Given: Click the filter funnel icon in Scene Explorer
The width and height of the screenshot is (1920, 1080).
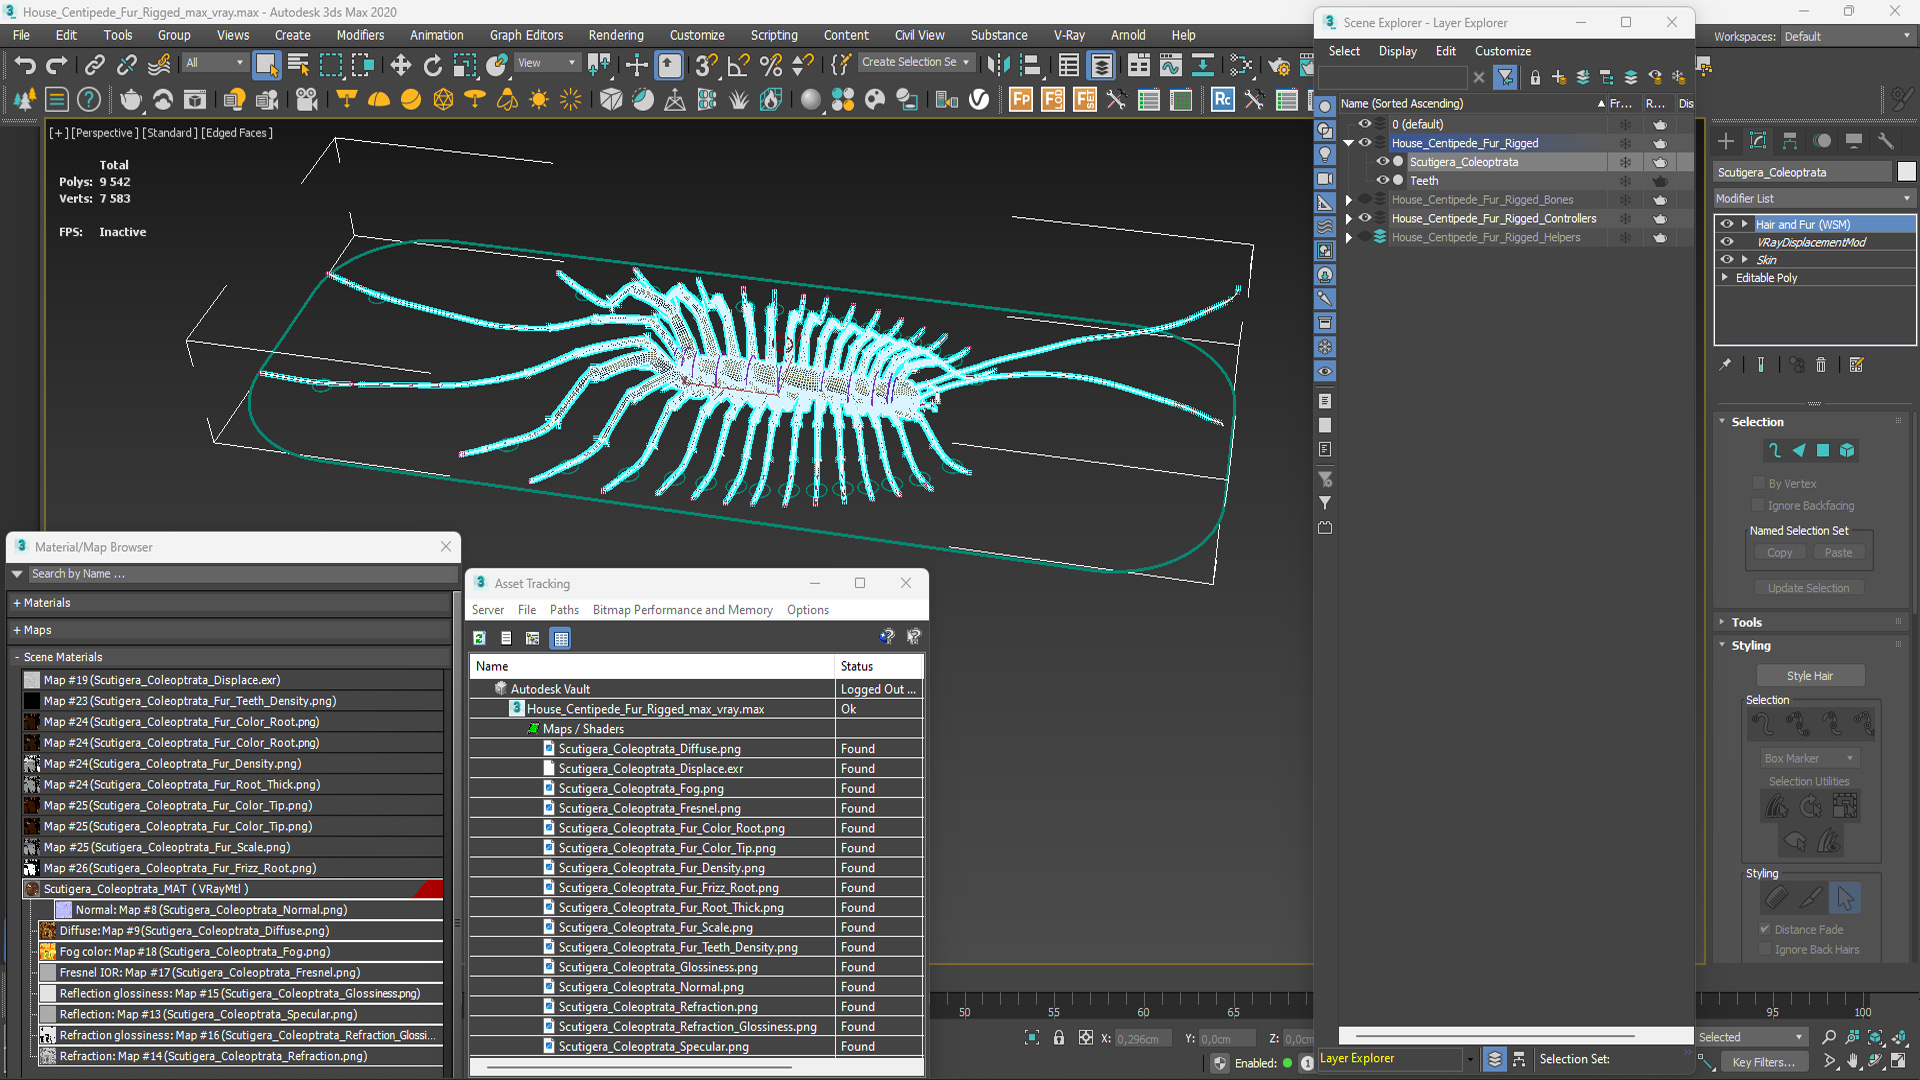Looking at the screenshot, I should point(1506,77).
